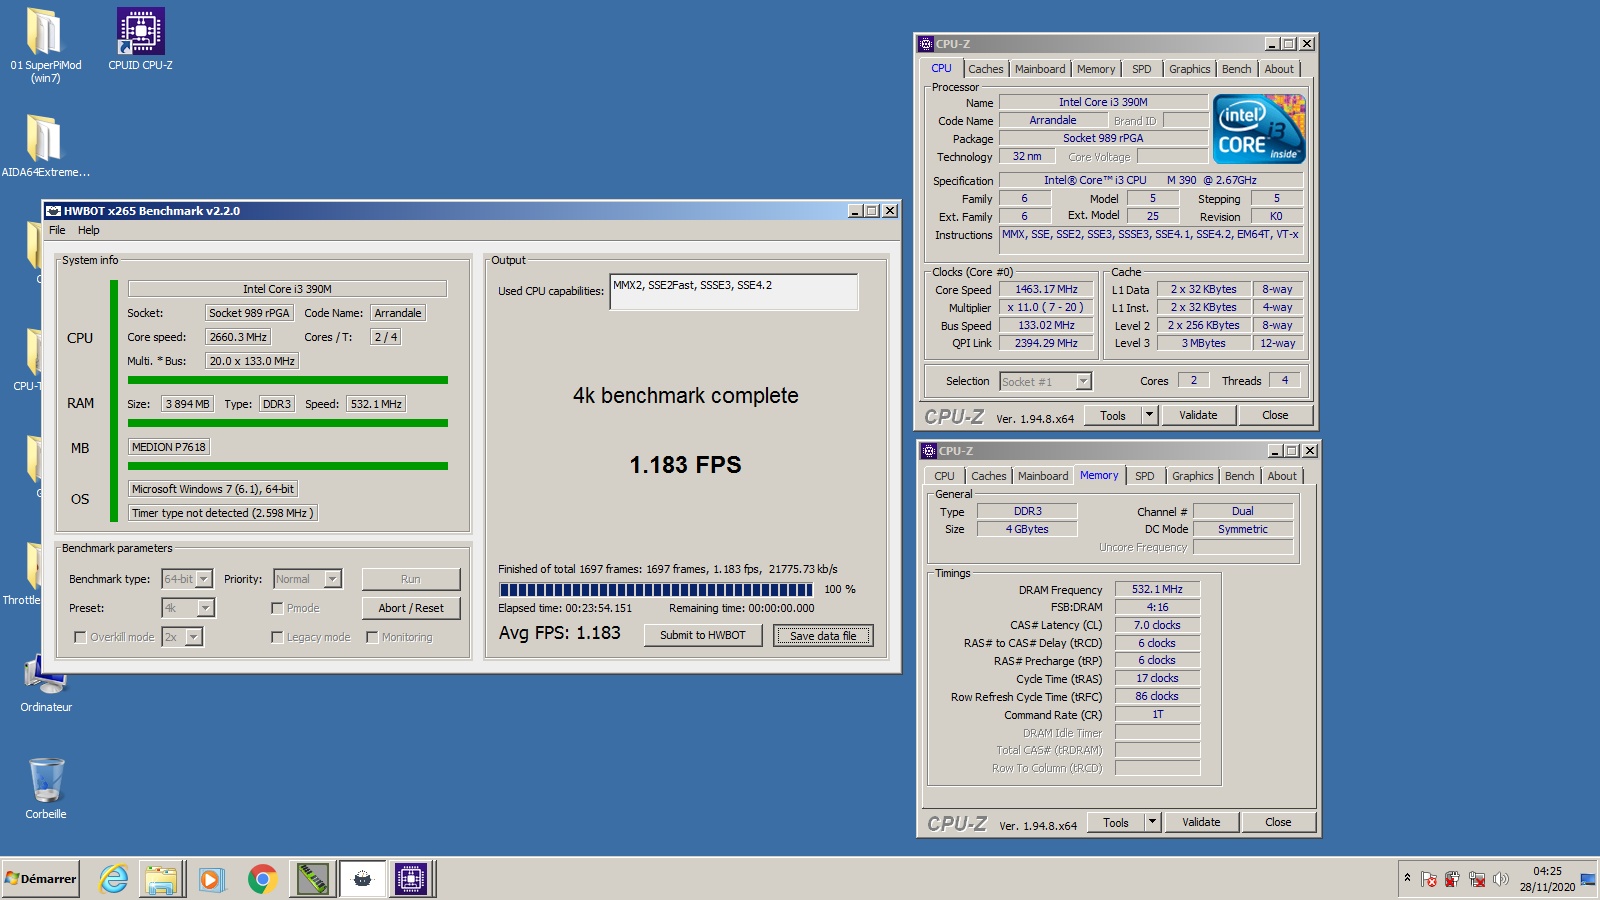Click the Abort / Reset button
Image resolution: width=1600 pixels, height=900 pixels.
tap(411, 608)
